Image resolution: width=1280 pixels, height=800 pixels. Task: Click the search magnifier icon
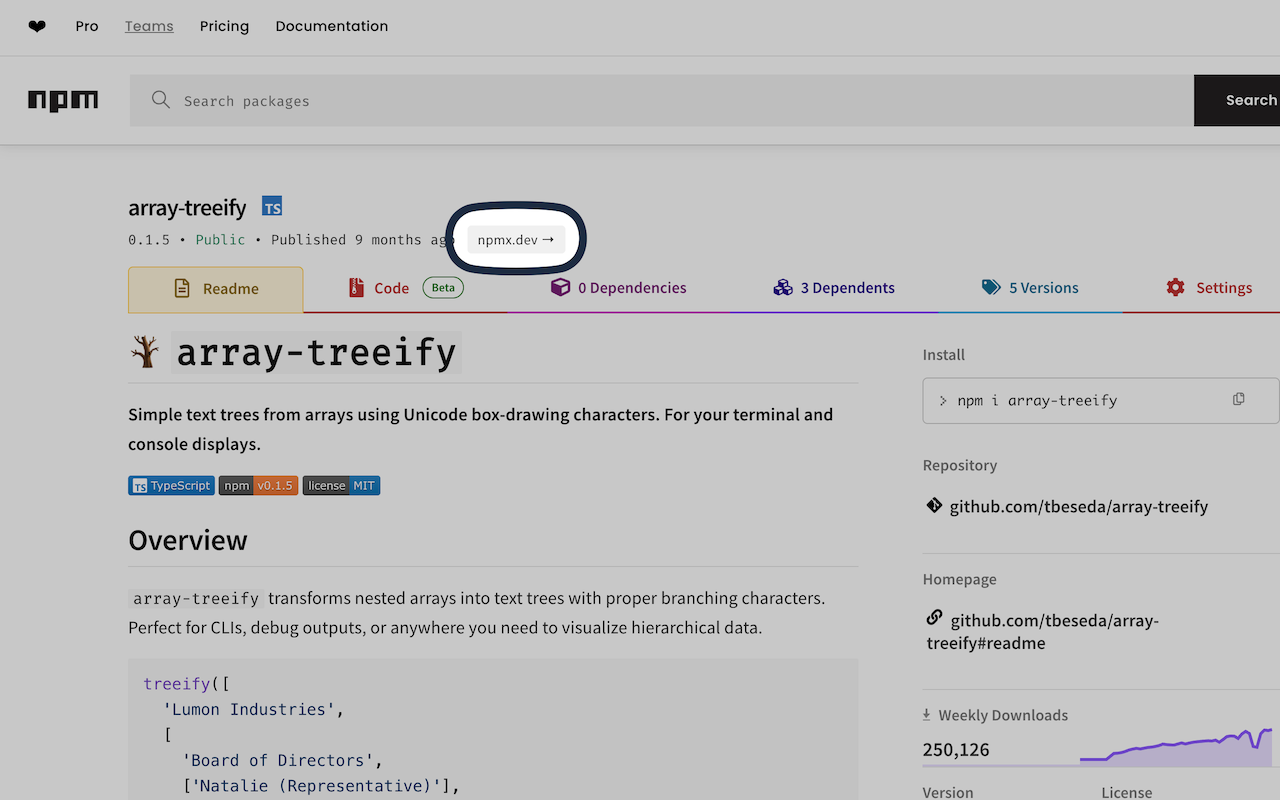161,100
